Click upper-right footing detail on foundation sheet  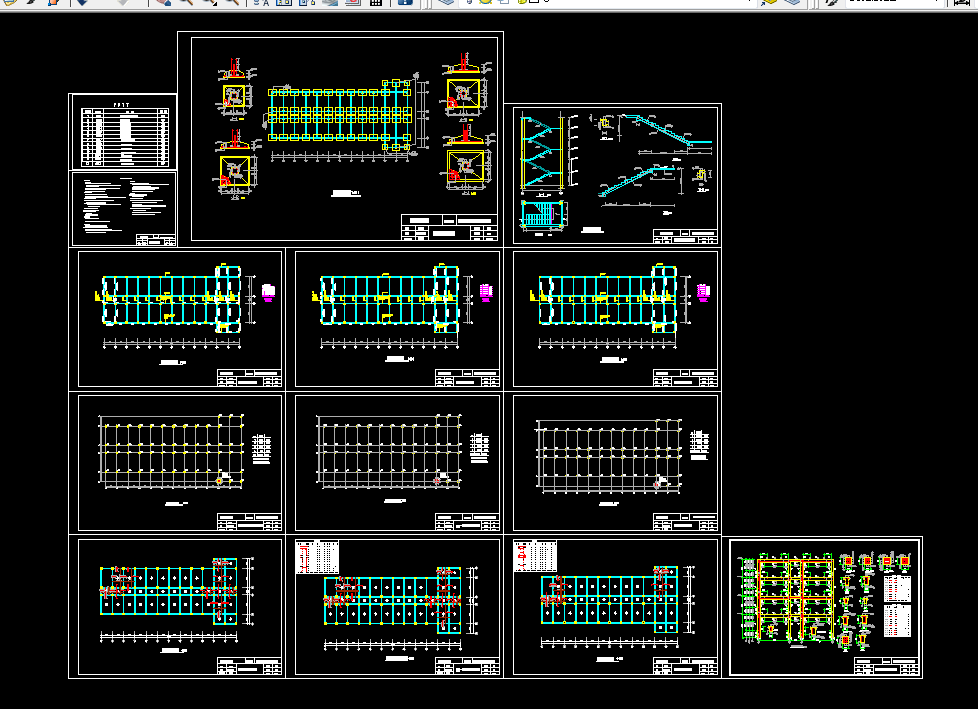click(467, 85)
